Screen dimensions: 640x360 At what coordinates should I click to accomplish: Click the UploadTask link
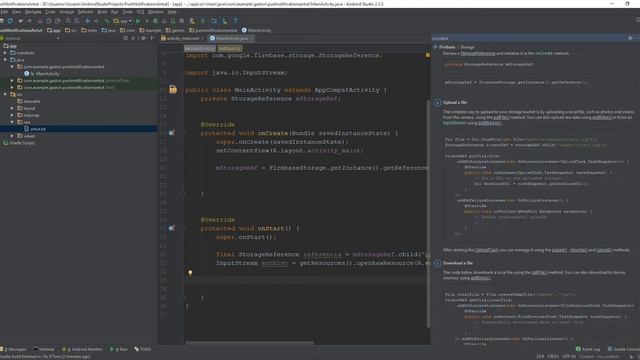coord(486,250)
